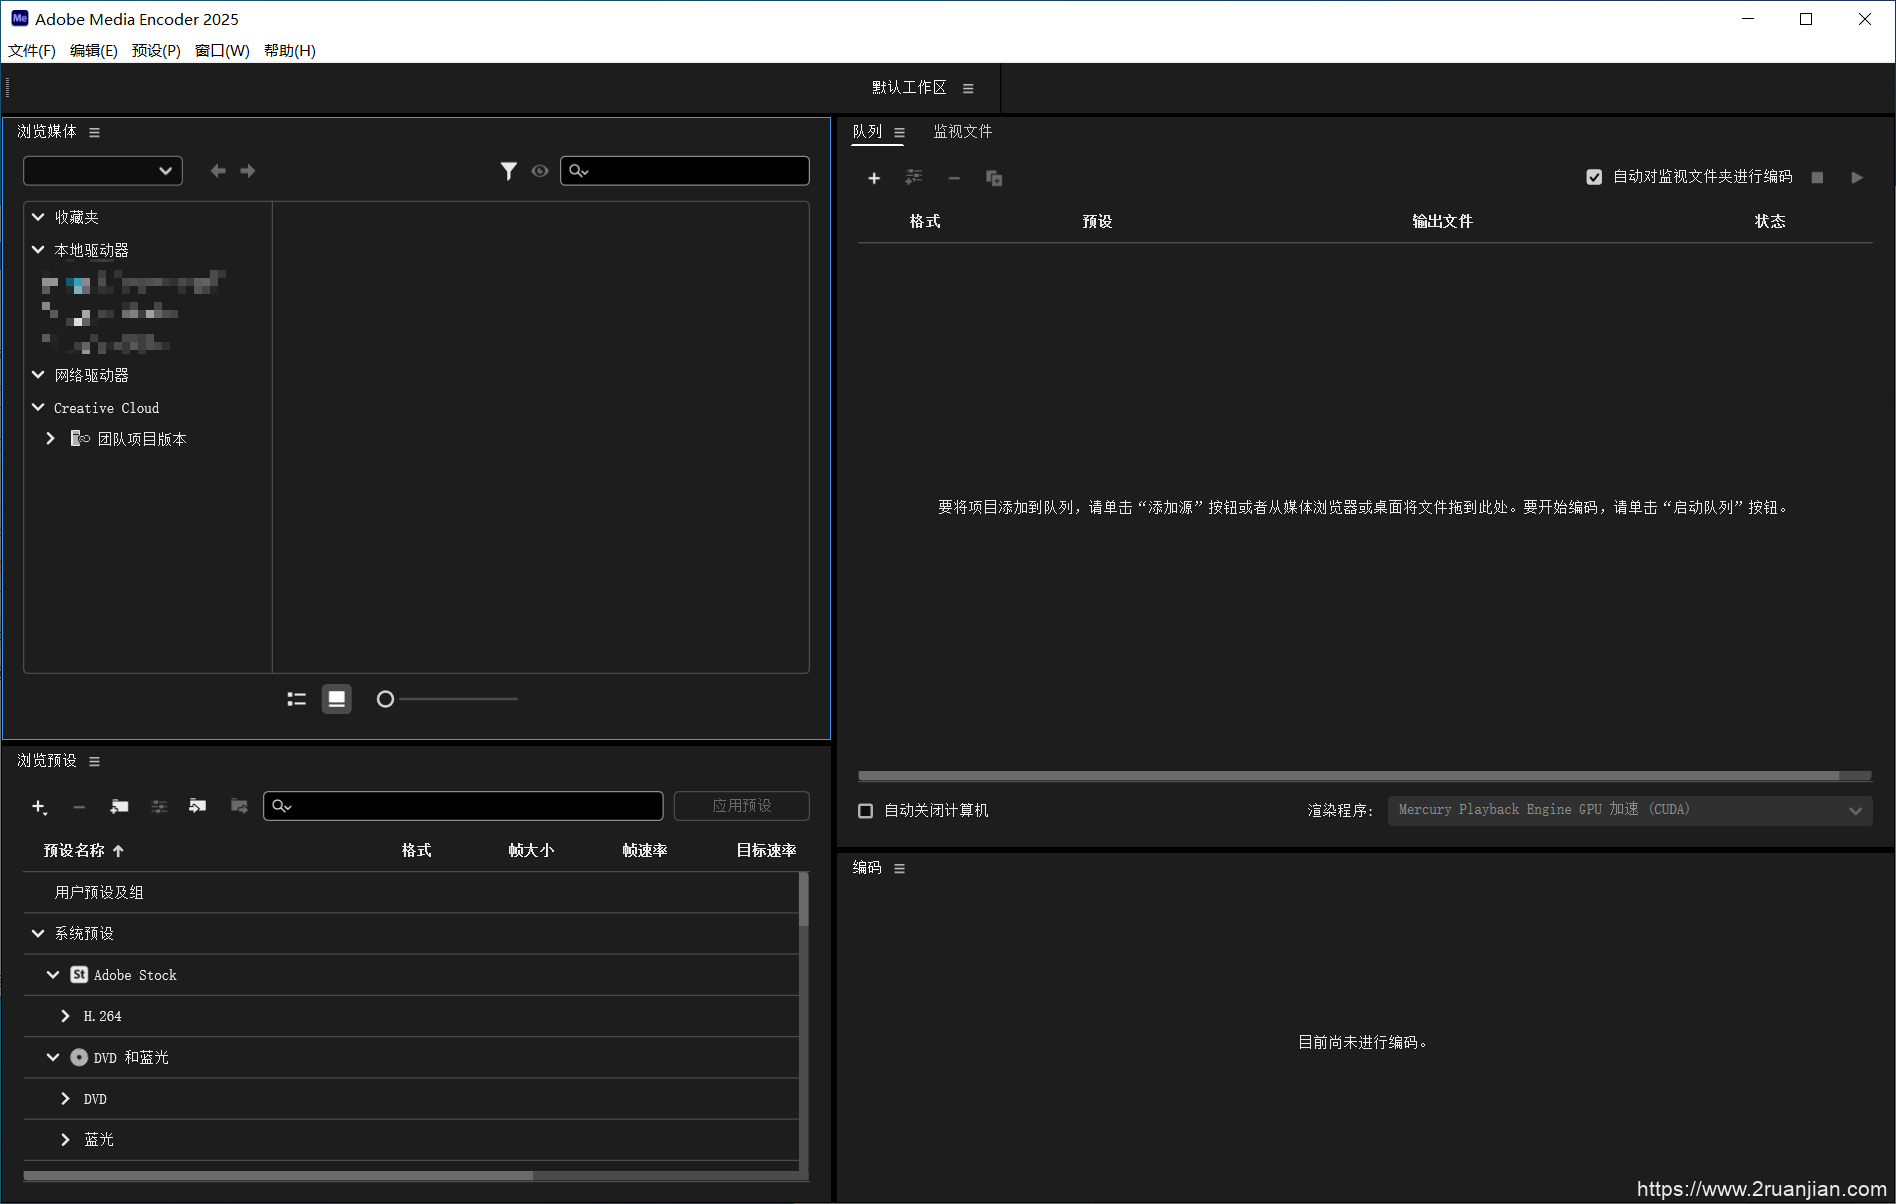Open the 队列 panel menu icon
1896x1204 pixels.
899,132
